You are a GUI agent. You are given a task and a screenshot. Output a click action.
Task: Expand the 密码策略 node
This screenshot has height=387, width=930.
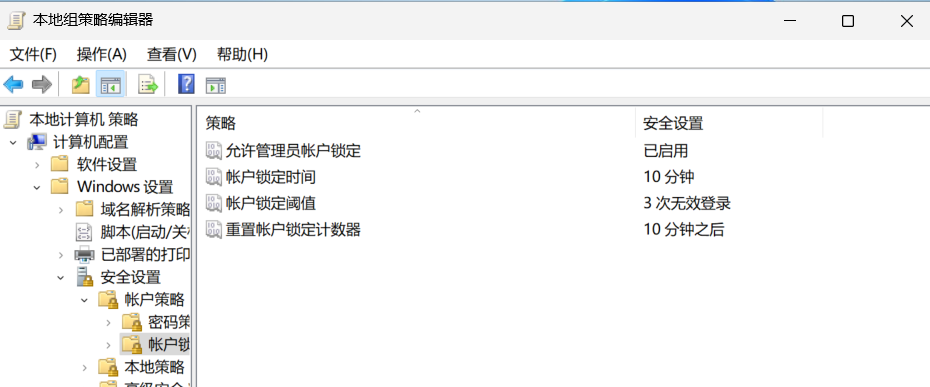[108, 322]
